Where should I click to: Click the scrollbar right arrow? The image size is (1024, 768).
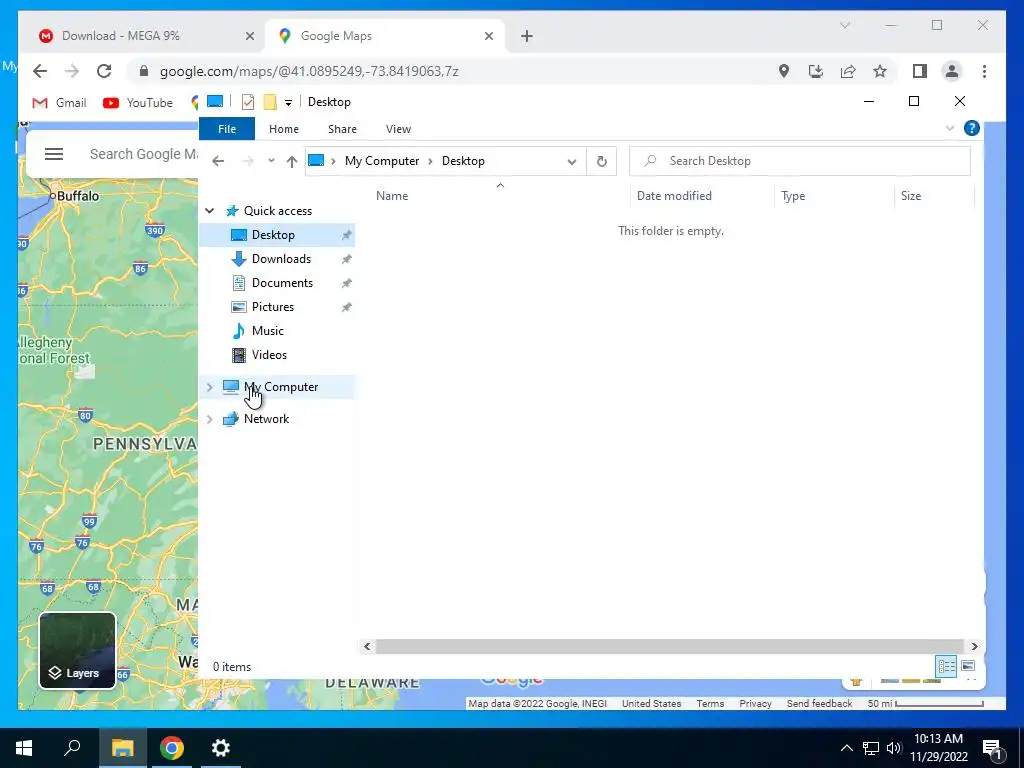tap(974, 646)
